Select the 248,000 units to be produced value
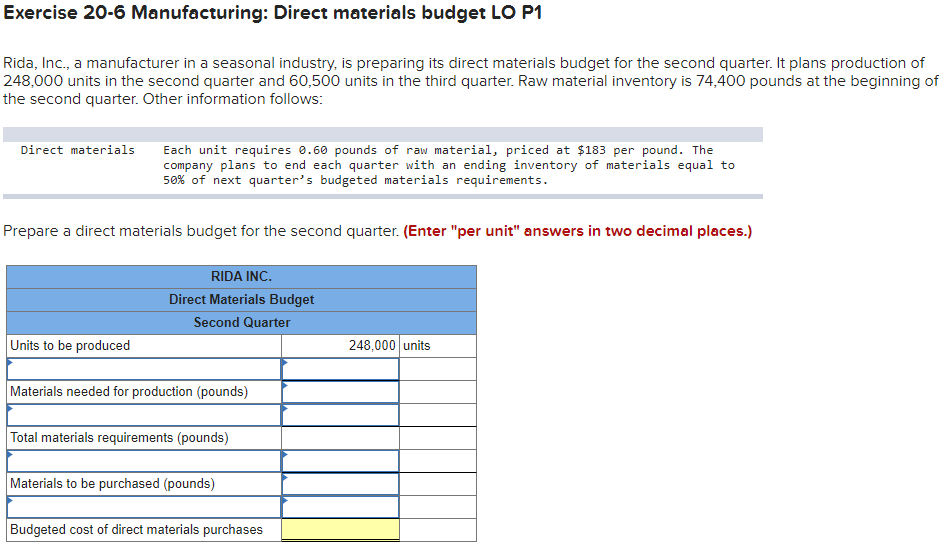This screenshot has width=947, height=559. coord(372,345)
